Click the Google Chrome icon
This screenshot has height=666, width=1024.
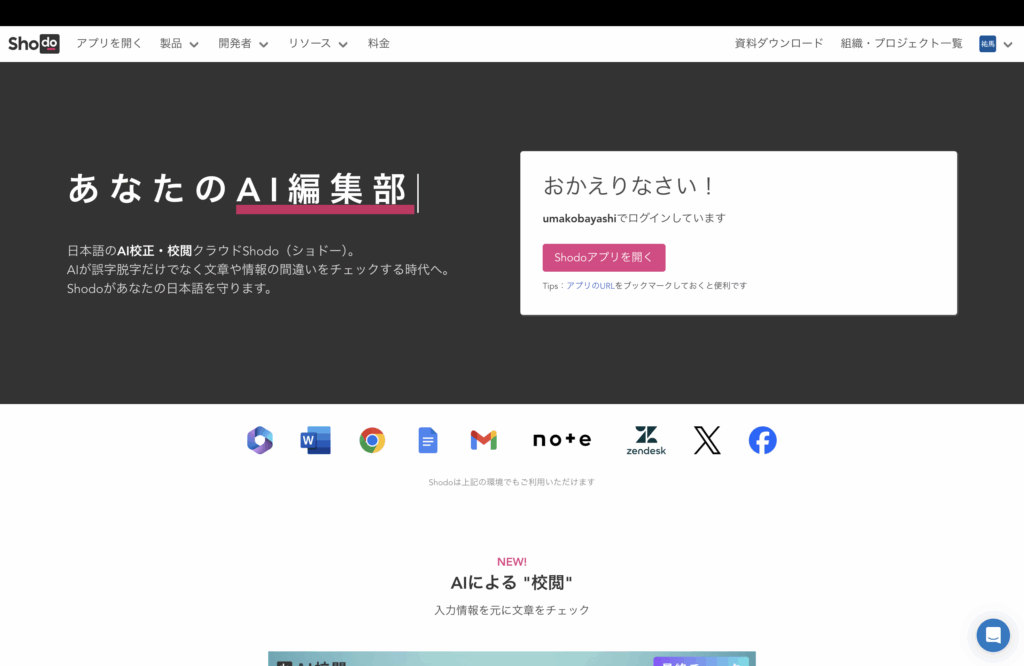[x=372, y=440]
